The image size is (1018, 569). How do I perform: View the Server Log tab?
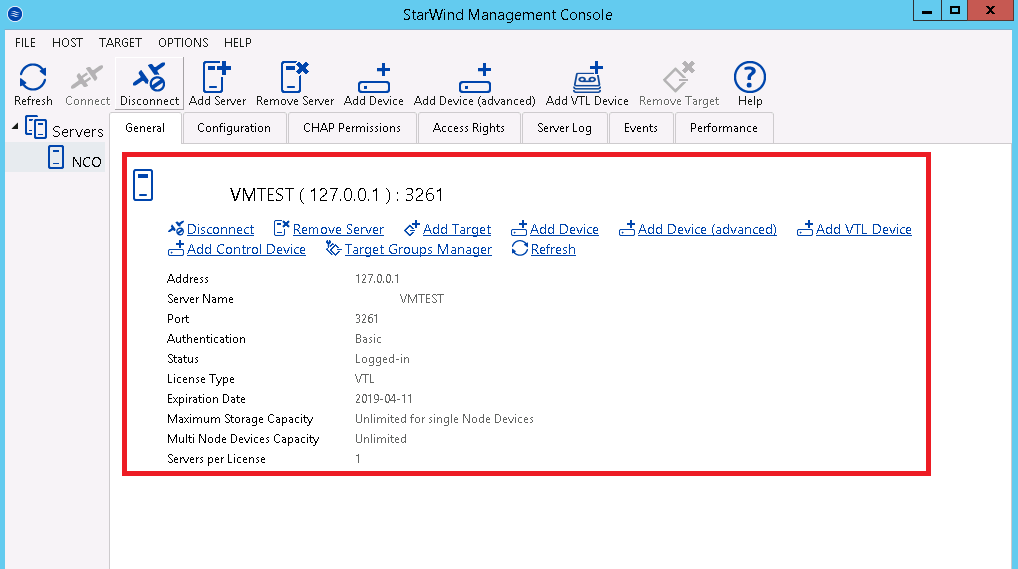(x=564, y=128)
